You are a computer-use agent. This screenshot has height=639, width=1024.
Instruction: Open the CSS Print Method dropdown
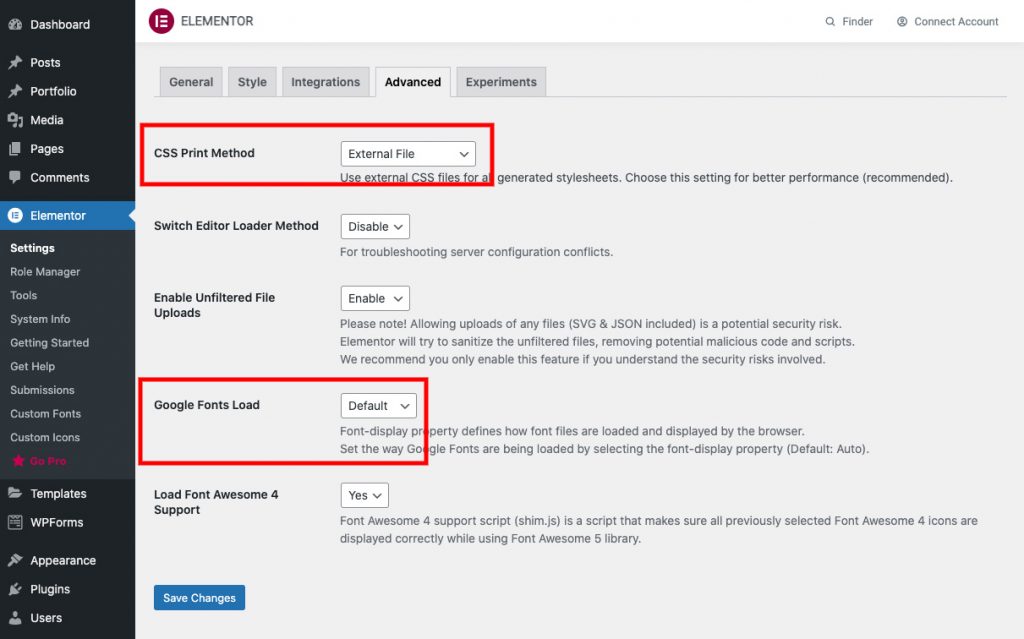click(x=408, y=154)
